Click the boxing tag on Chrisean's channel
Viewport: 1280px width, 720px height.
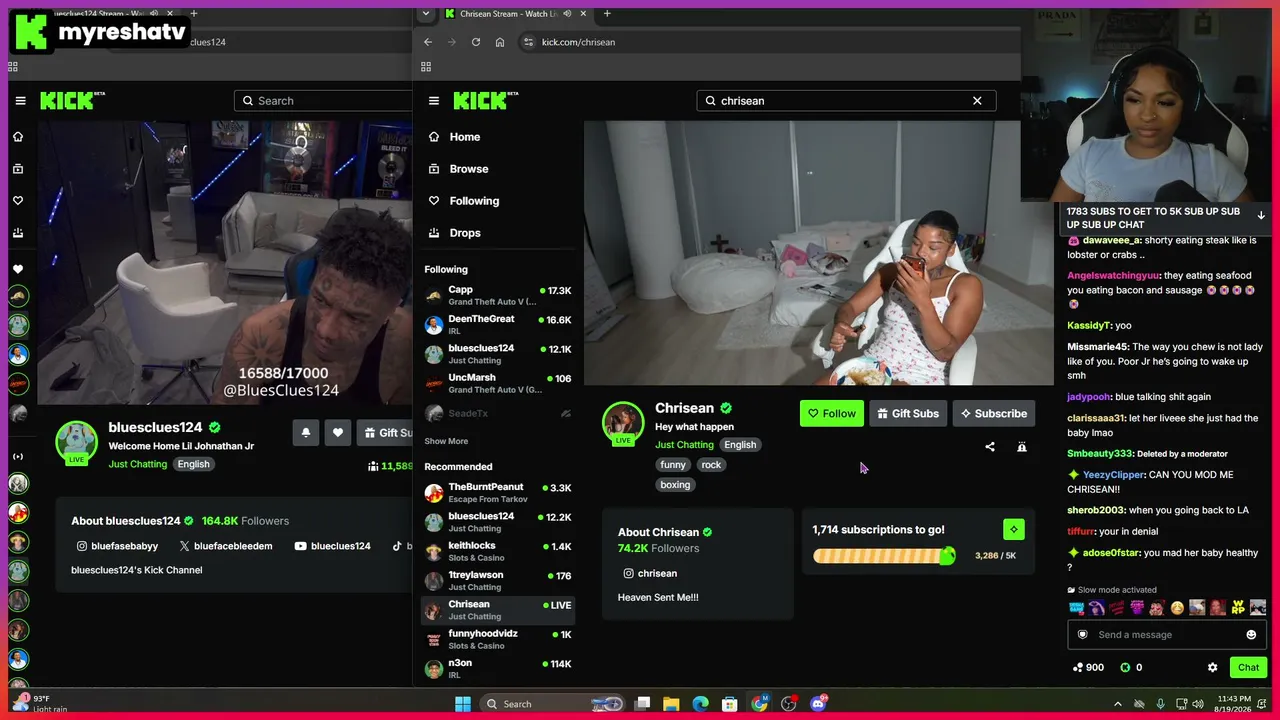pos(675,485)
